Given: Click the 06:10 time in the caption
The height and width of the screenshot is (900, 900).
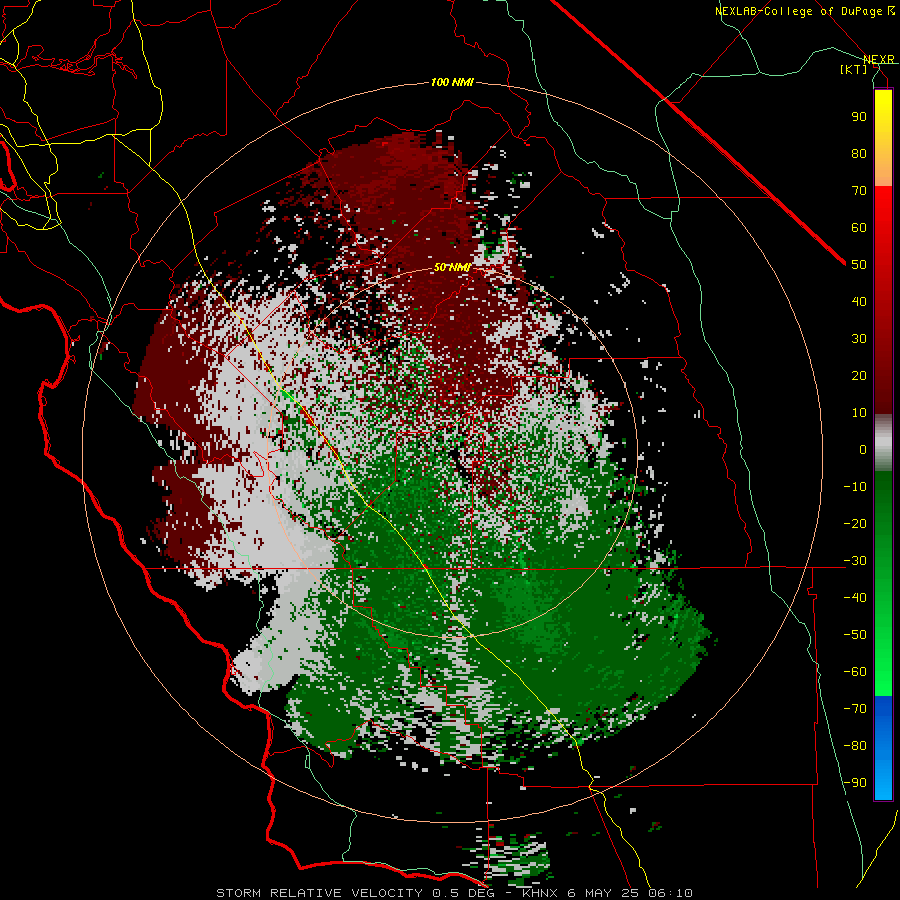Looking at the screenshot, I should point(670,893).
